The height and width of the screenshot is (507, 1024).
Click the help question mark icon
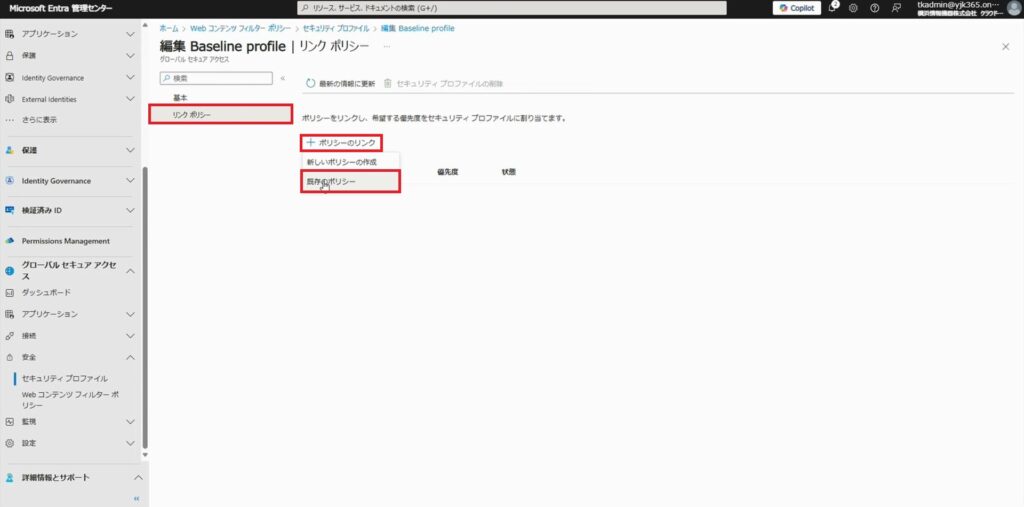874,8
